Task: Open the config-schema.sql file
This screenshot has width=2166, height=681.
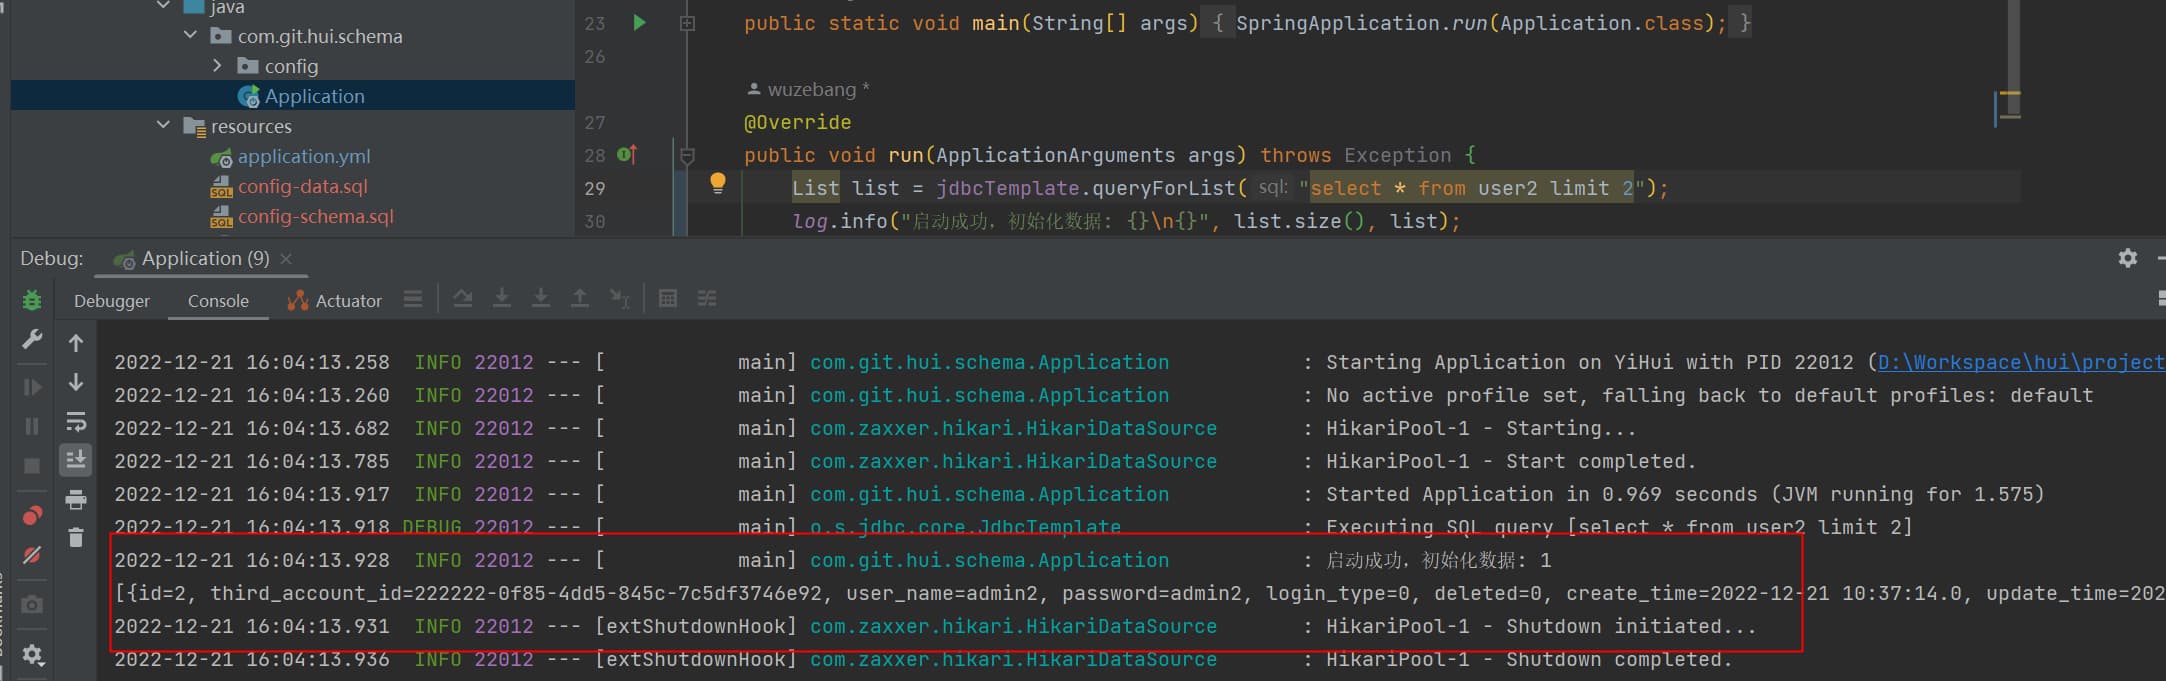Action: click(315, 216)
